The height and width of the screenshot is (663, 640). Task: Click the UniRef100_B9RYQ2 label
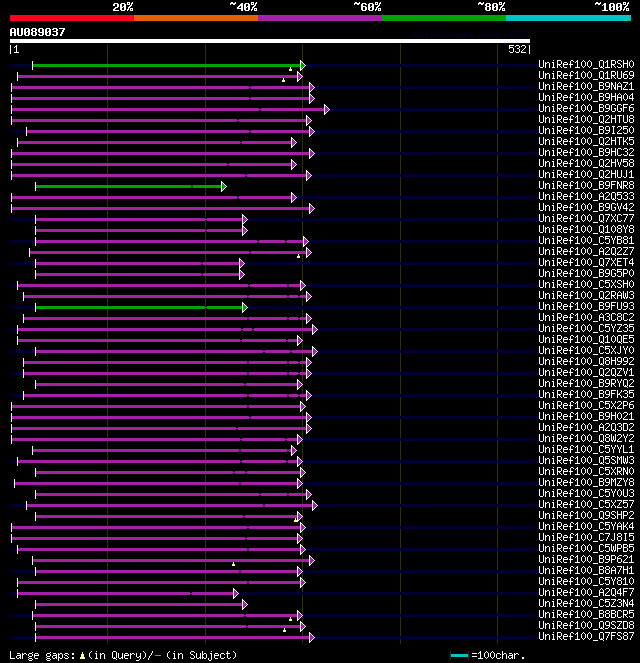point(586,383)
